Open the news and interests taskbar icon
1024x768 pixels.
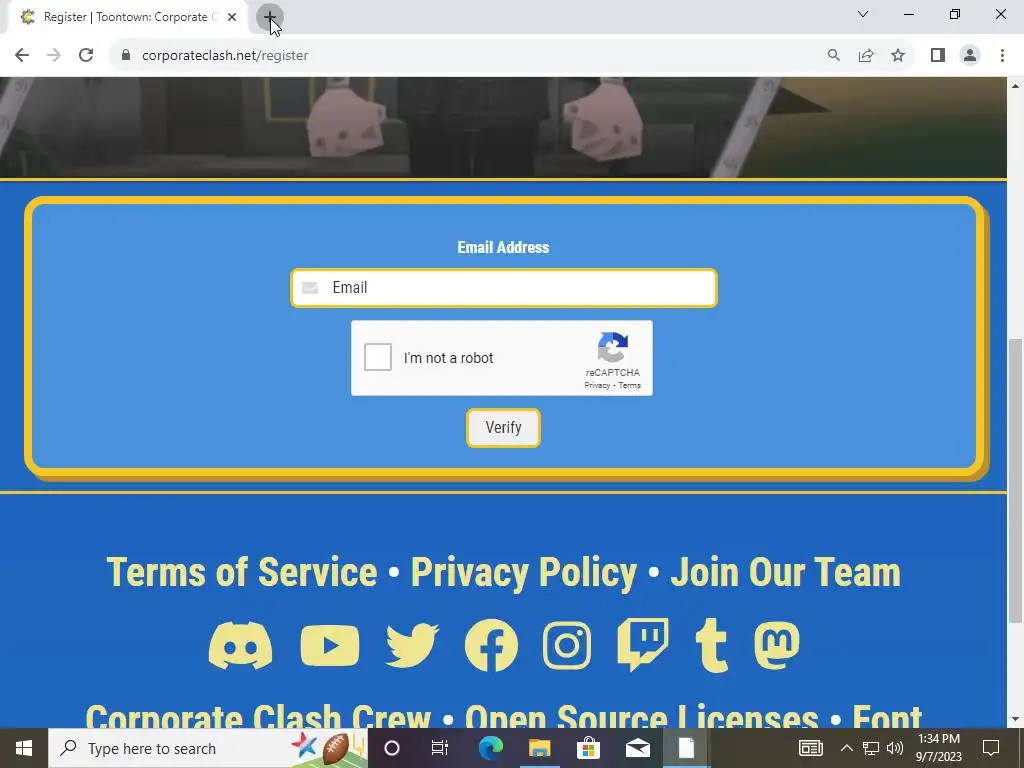tap(810, 748)
